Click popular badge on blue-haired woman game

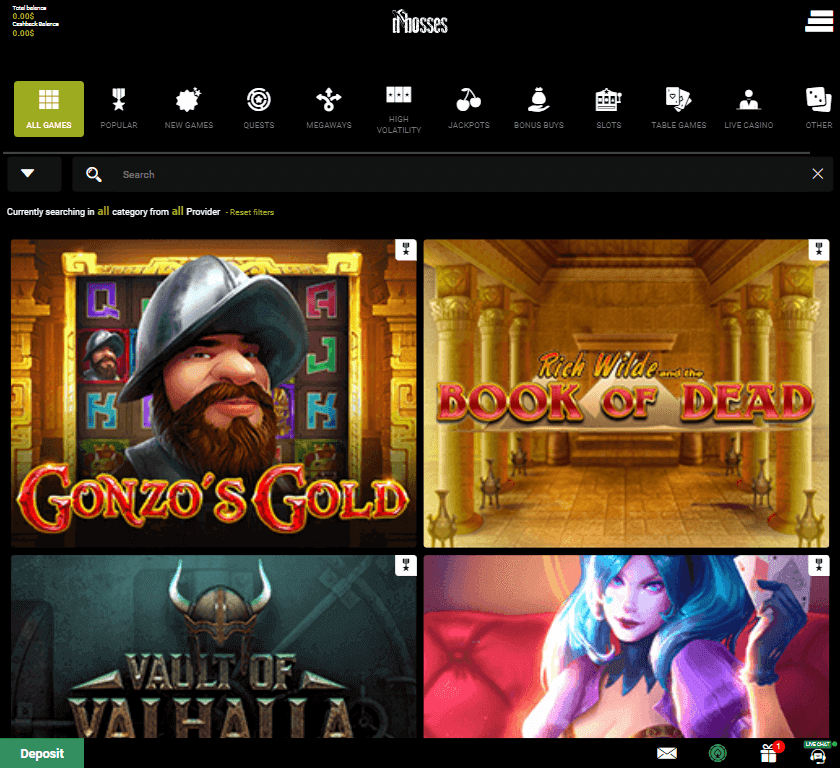tap(819, 566)
